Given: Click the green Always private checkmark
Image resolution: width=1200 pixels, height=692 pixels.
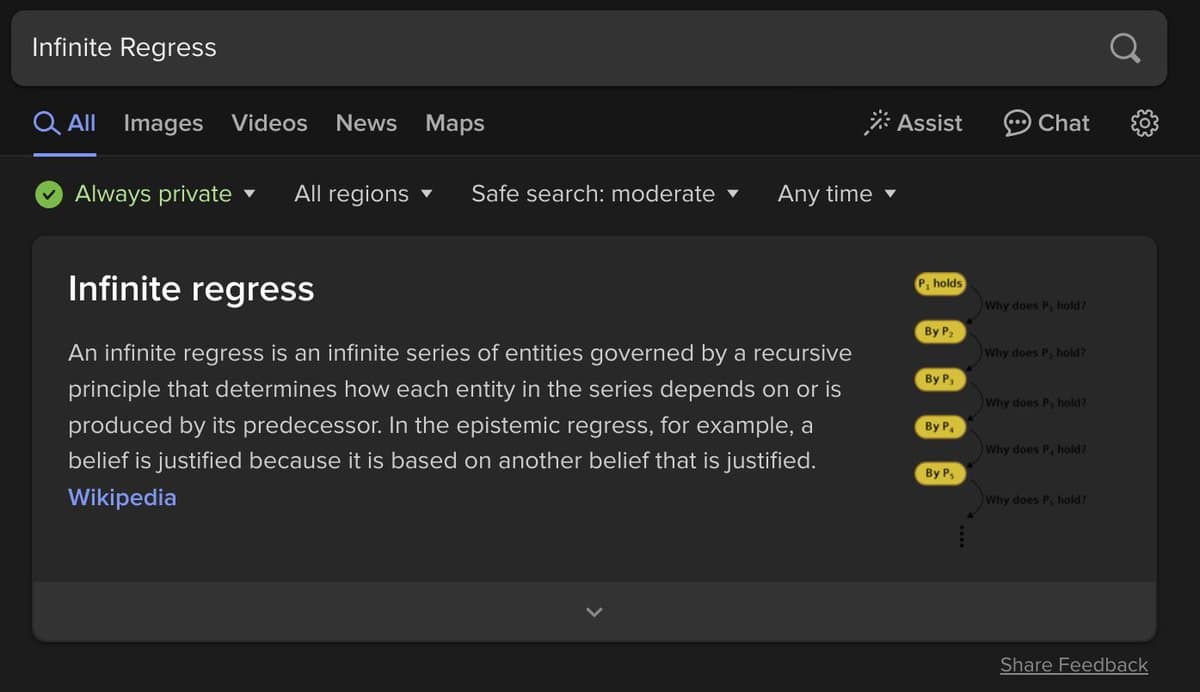Looking at the screenshot, I should [48, 194].
